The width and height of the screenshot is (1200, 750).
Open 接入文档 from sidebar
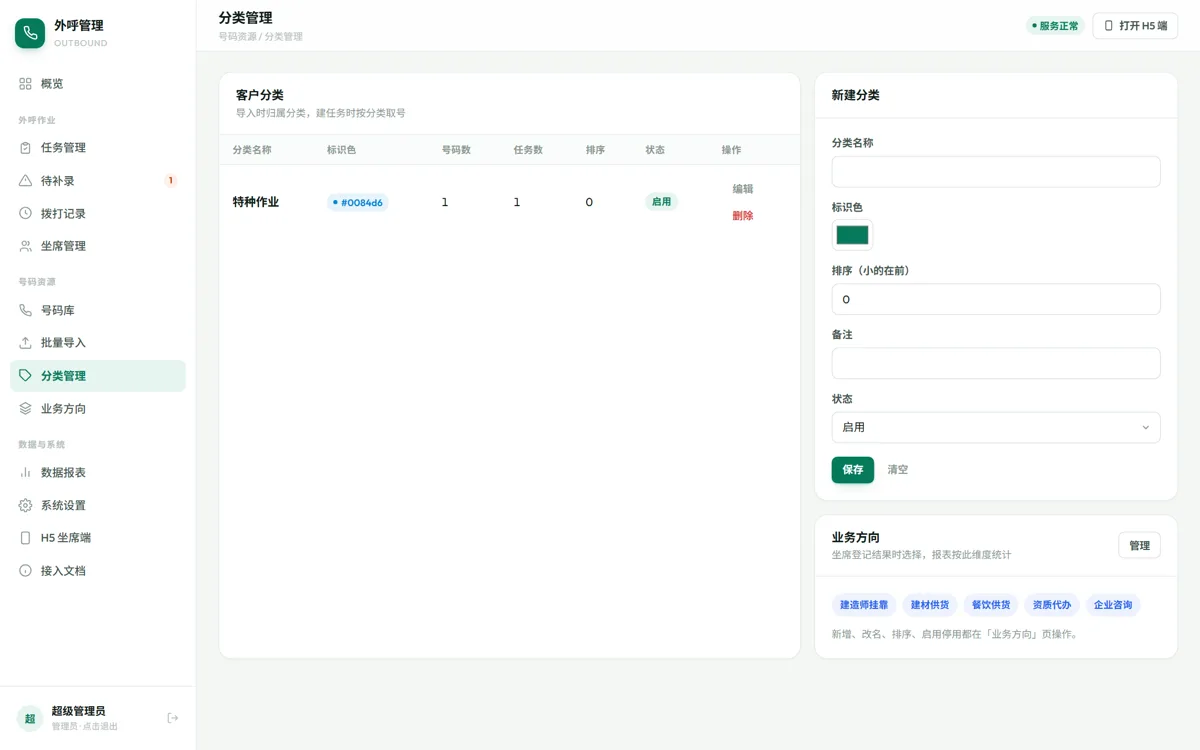click(98, 571)
